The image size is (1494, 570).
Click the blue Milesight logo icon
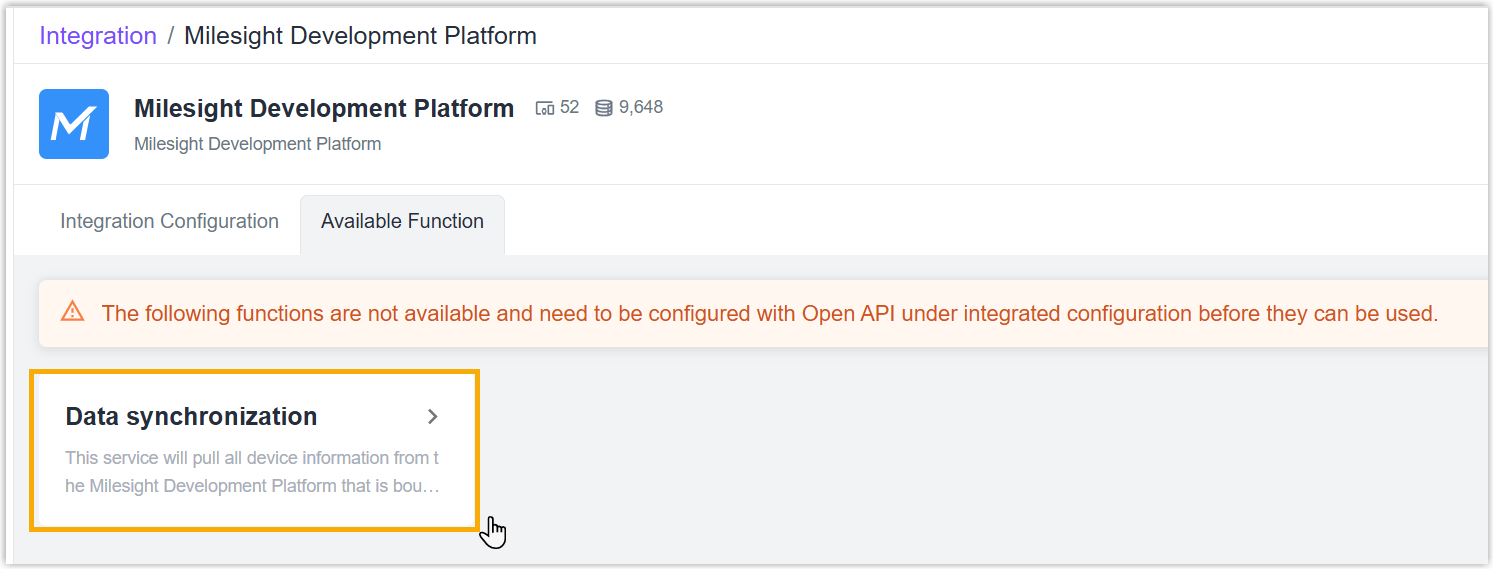point(74,124)
